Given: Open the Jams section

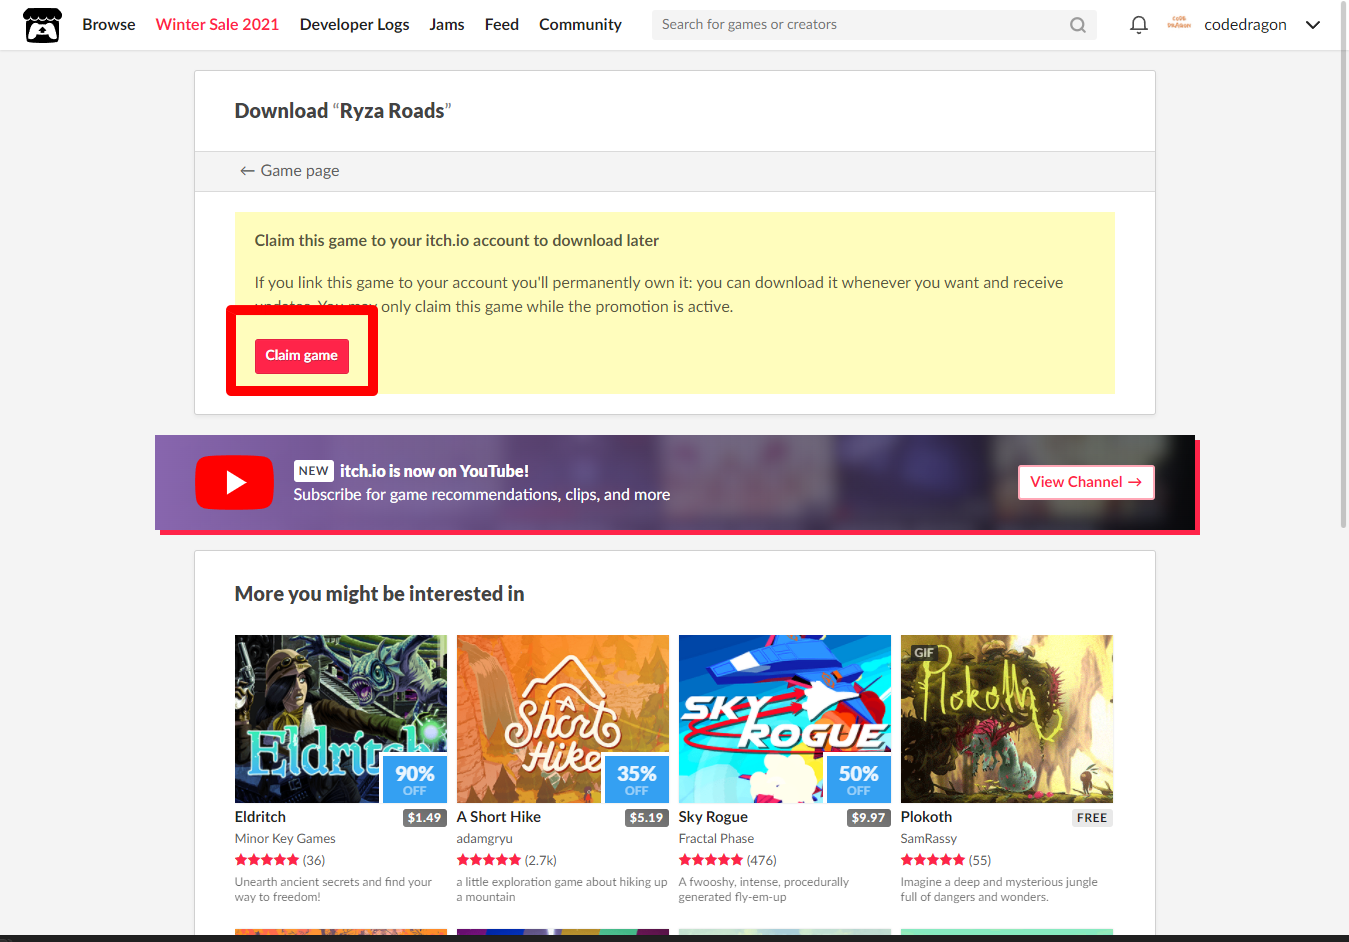Looking at the screenshot, I should point(447,24).
